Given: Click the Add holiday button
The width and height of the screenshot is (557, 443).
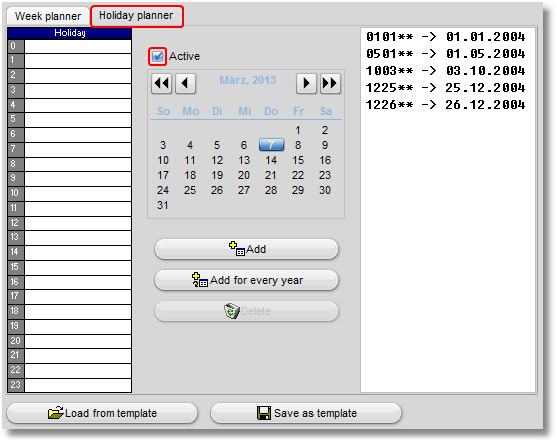Looking at the screenshot, I should pos(246,249).
